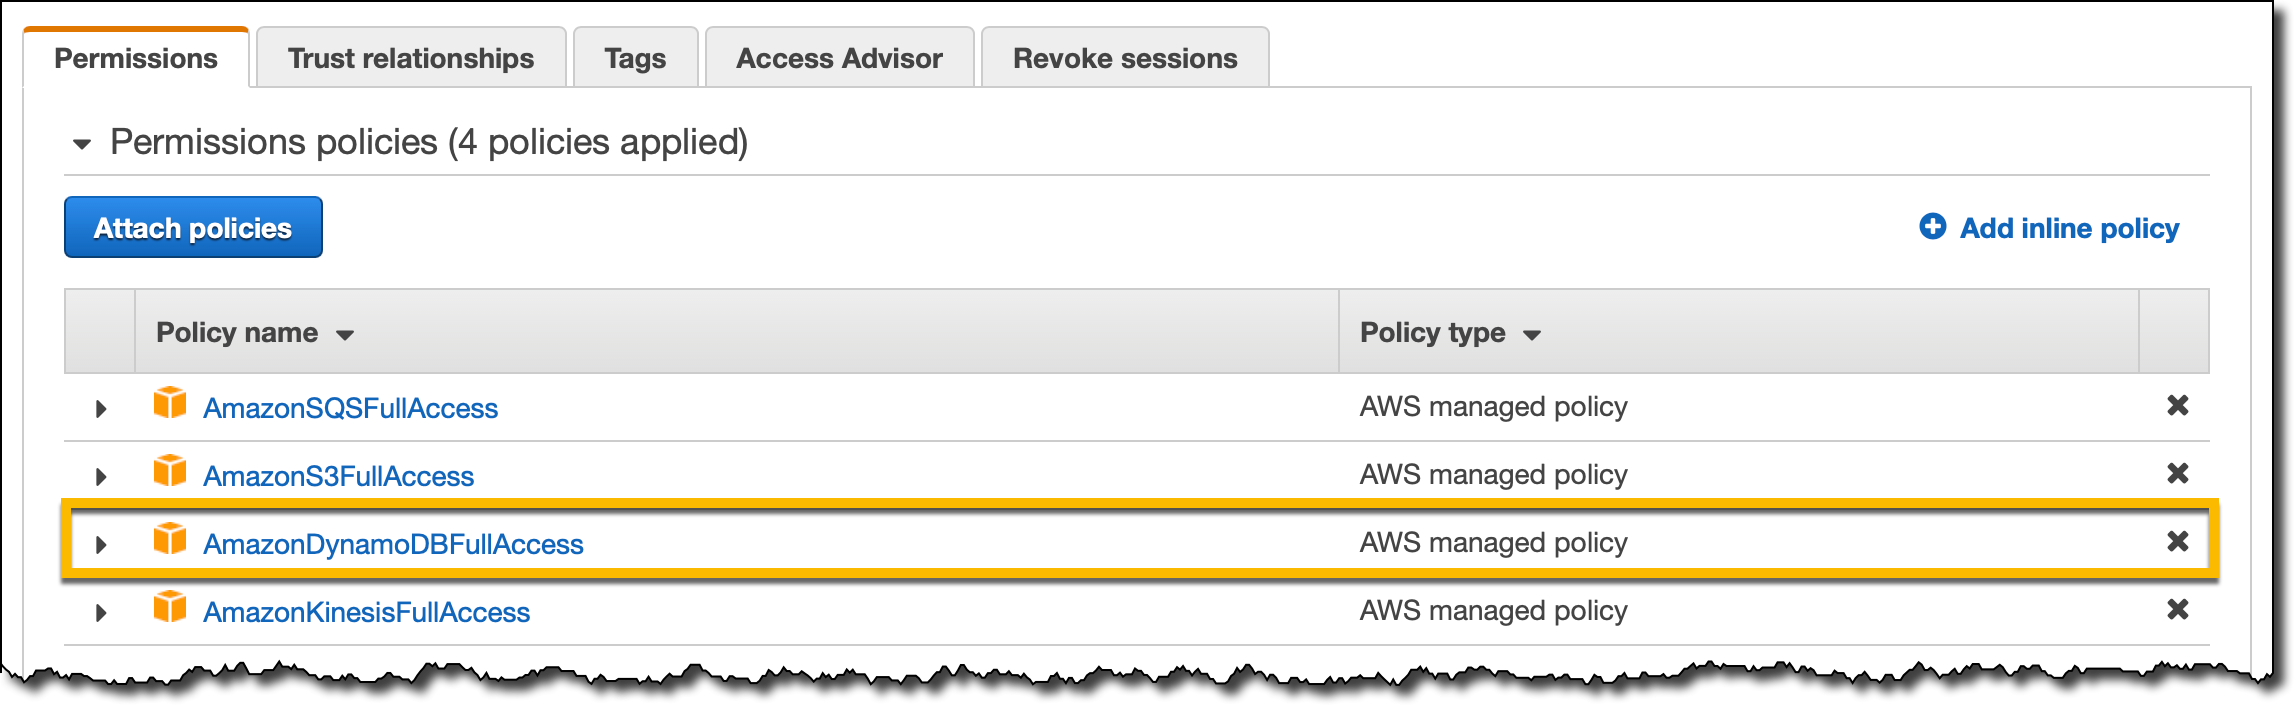
Task: Remove the AmazonS3FullAccess policy with X
Action: click(x=2177, y=474)
